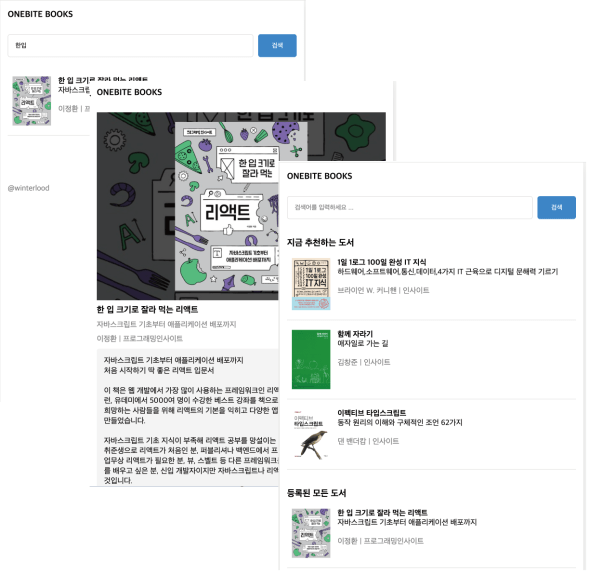Screen dimensions: 615x587
Task: Click the search field containing 한입
Action: tap(130, 45)
